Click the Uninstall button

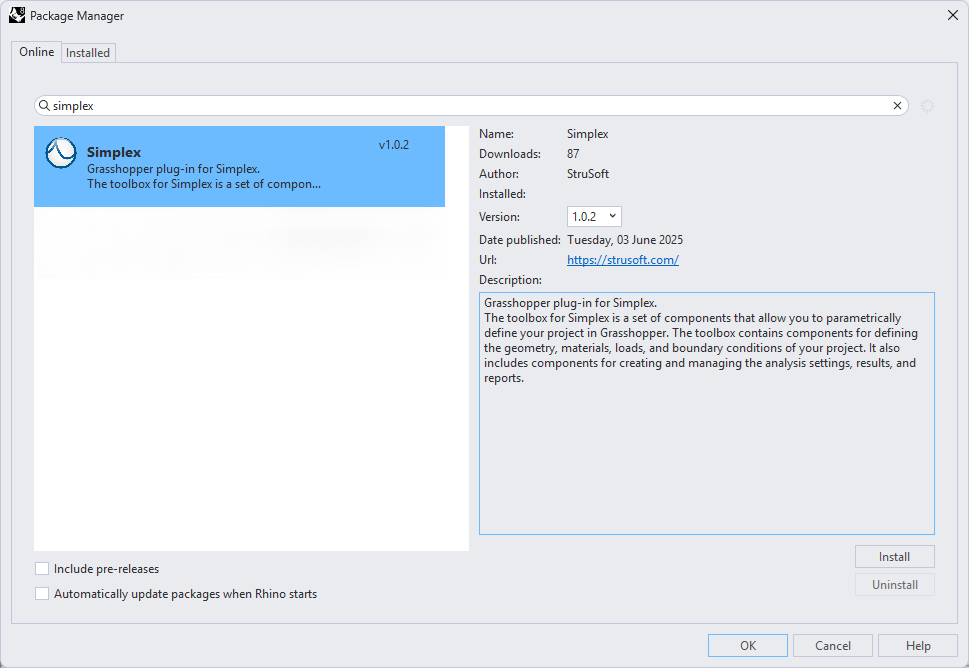coord(894,584)
